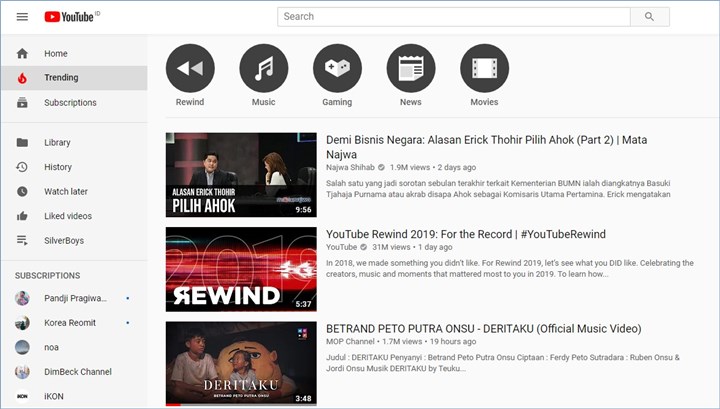This screenshot has height=409, width=720.
Task: Open the Gaming category circle icon
Action: (x=337, y=68)
